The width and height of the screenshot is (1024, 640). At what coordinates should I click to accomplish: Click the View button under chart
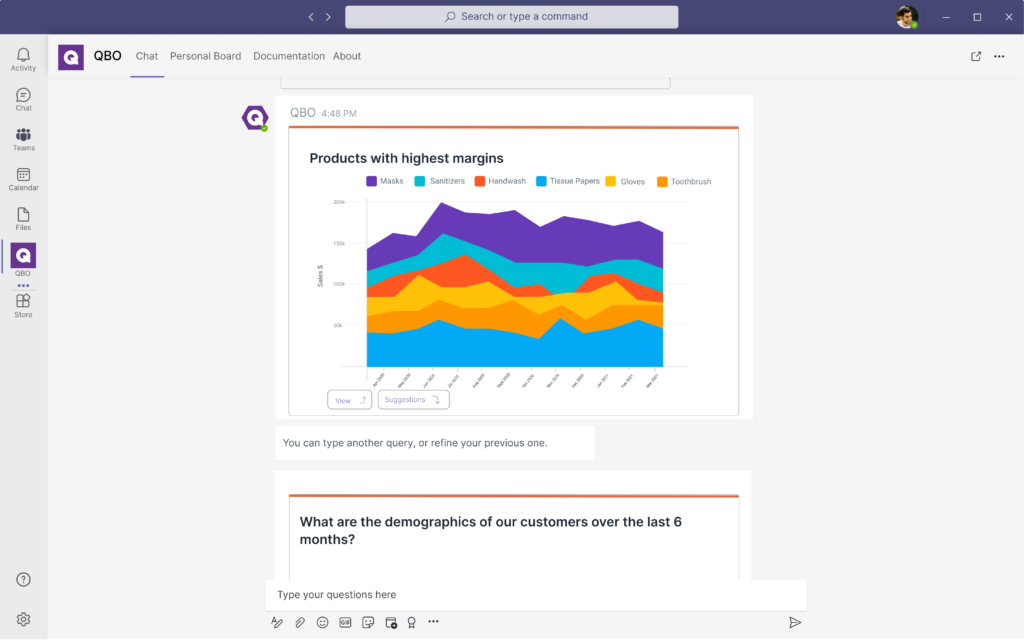click(x=349, y=400)
